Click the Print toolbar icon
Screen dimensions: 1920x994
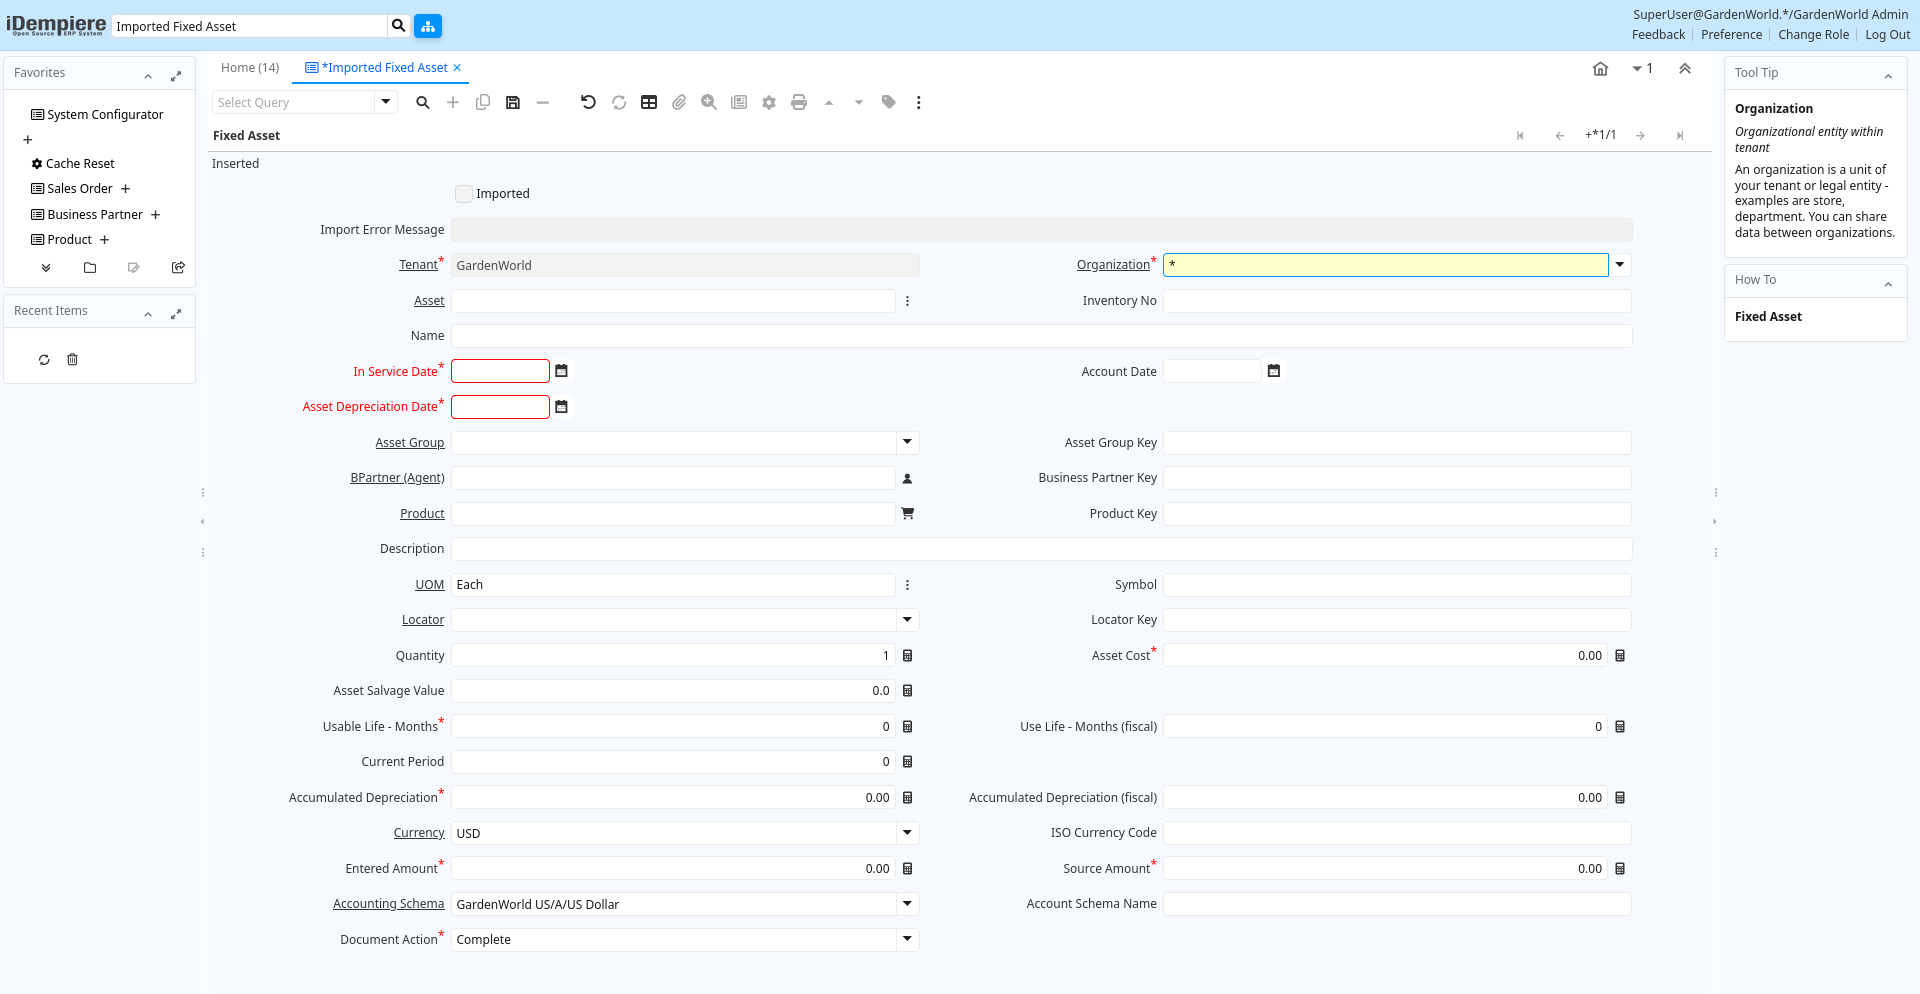point(798,102)
